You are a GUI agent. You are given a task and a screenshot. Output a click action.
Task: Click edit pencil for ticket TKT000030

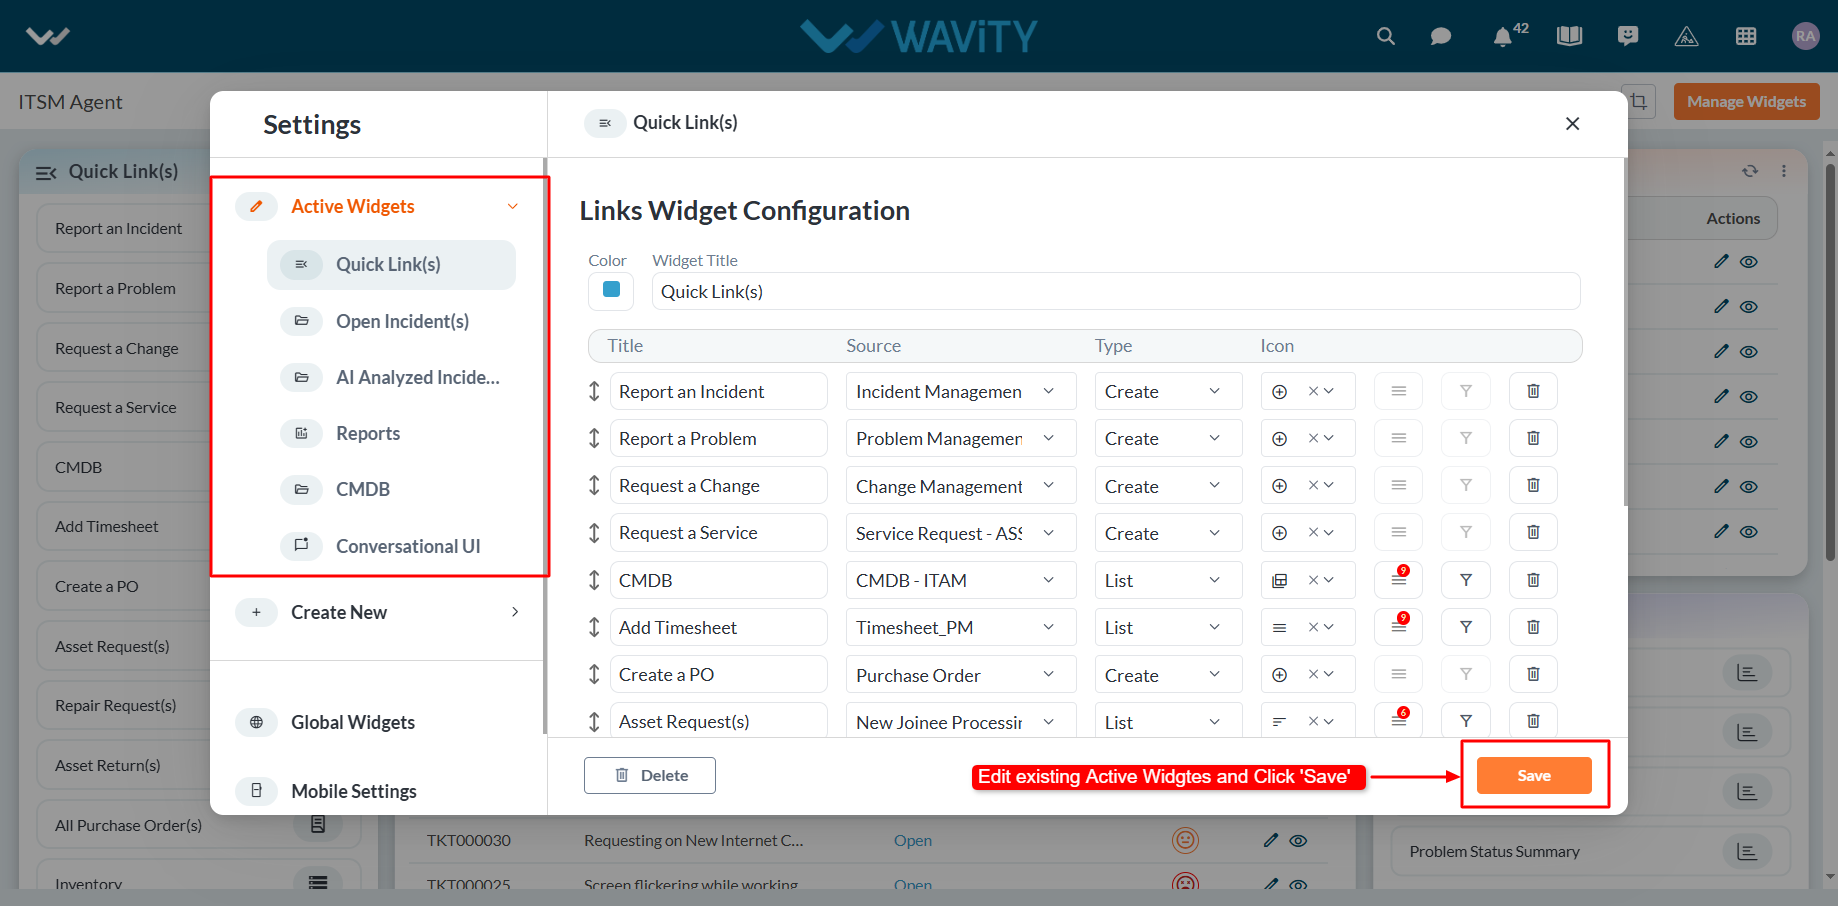click(x=1271, y=840)
